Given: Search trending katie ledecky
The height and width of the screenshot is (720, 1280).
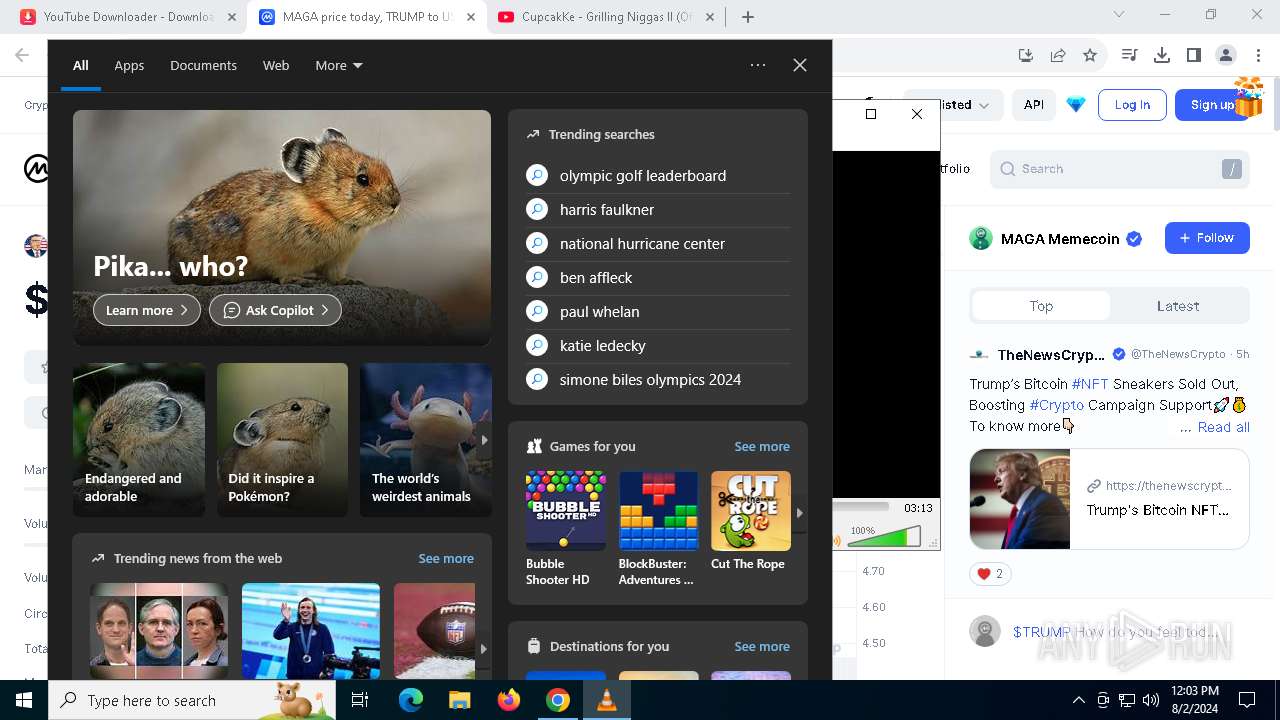Looking at the screenshot, I should click(x=658, y=345).
